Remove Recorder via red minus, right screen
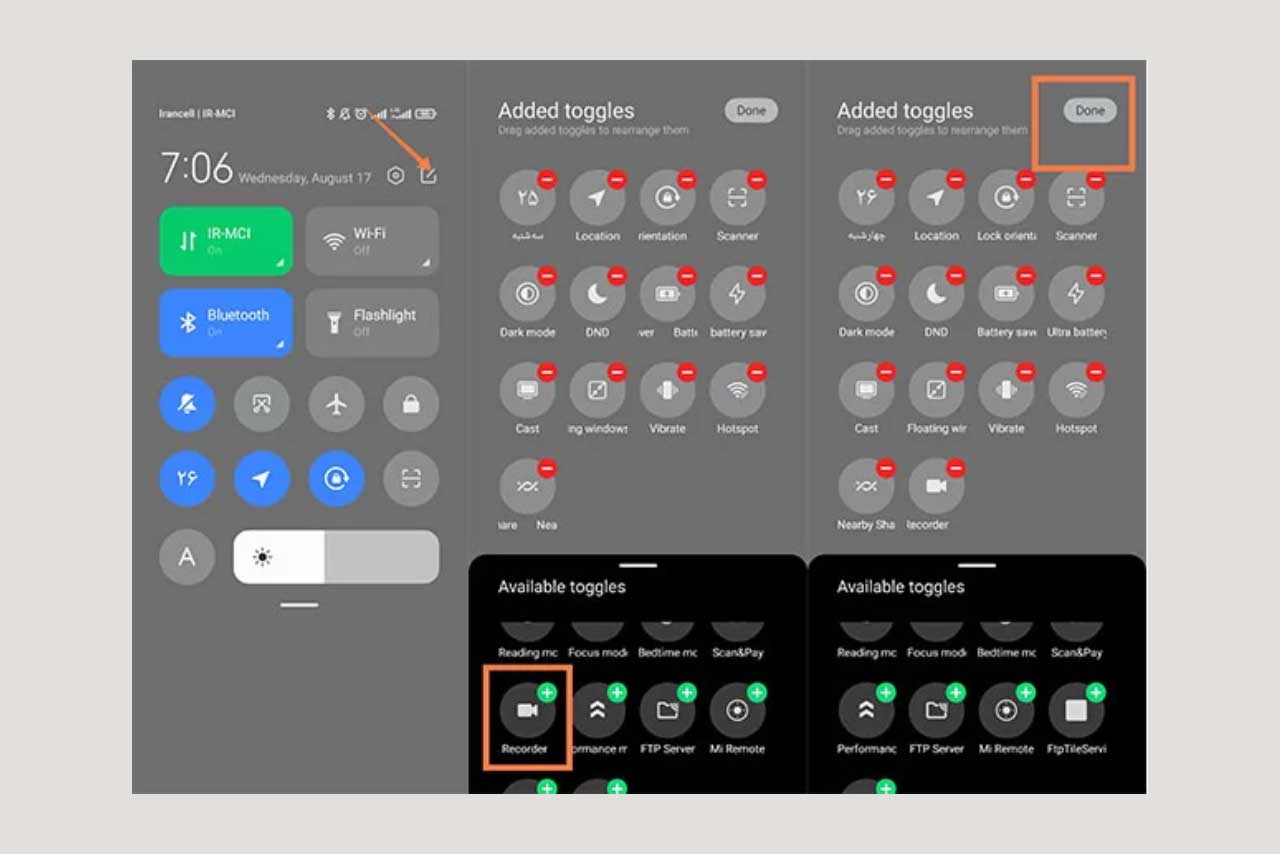 click(x=956, y=468)
